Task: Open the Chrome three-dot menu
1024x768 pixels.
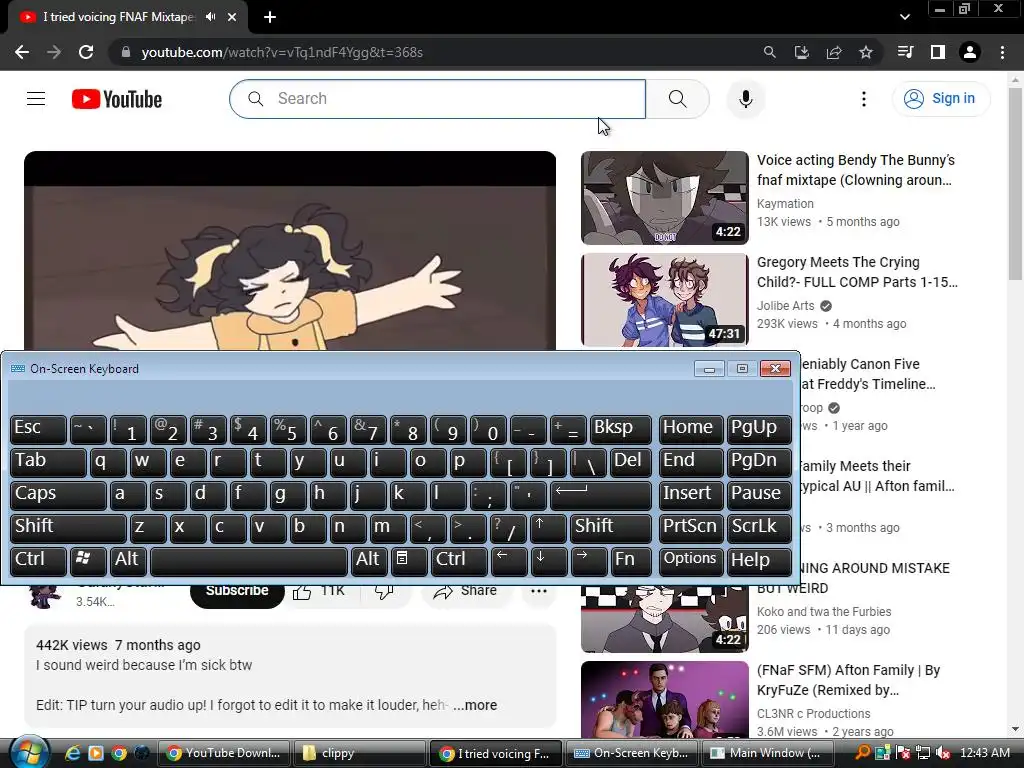Action: pos(1002,52)
